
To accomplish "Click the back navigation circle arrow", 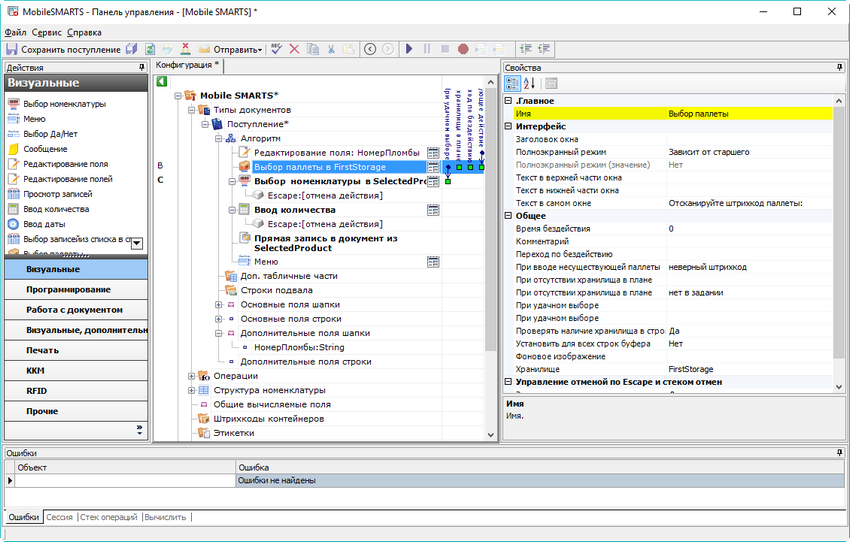I will pyautogui.click(x=370, y=49).
